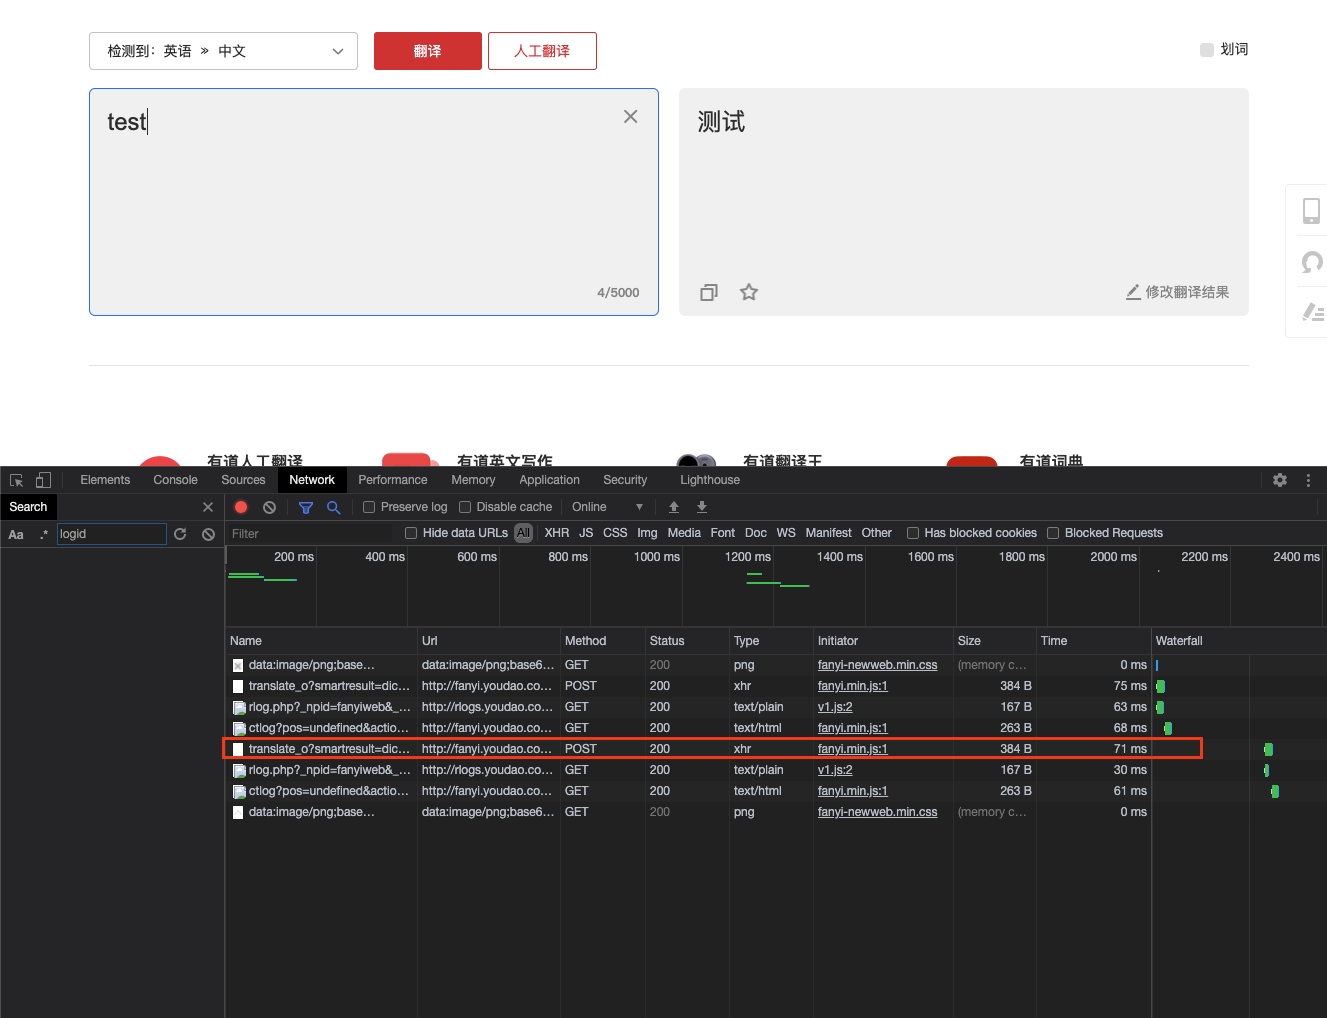Filter requests by JS
Screen dimensions: 1327x1018
tap(586, 533)
